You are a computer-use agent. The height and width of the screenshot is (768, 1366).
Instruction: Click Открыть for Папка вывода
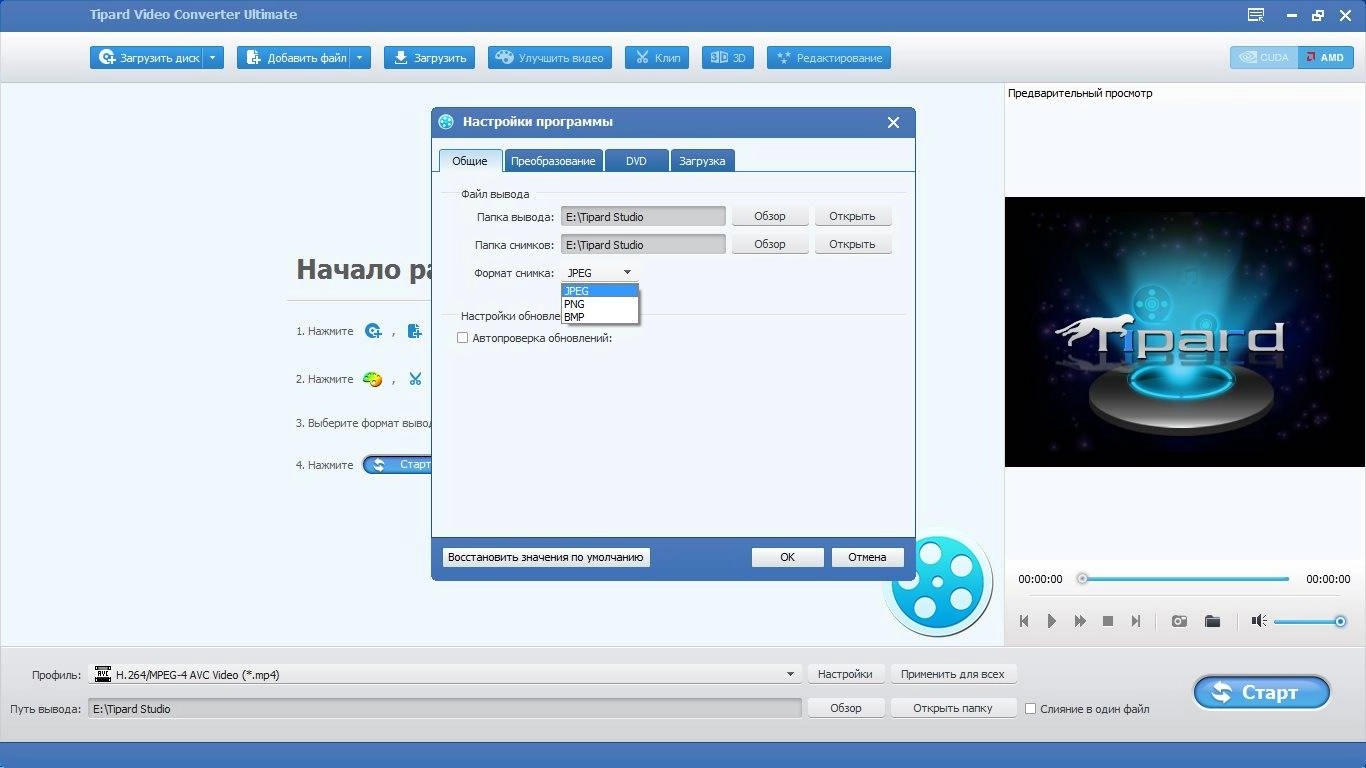pos(852,216)
